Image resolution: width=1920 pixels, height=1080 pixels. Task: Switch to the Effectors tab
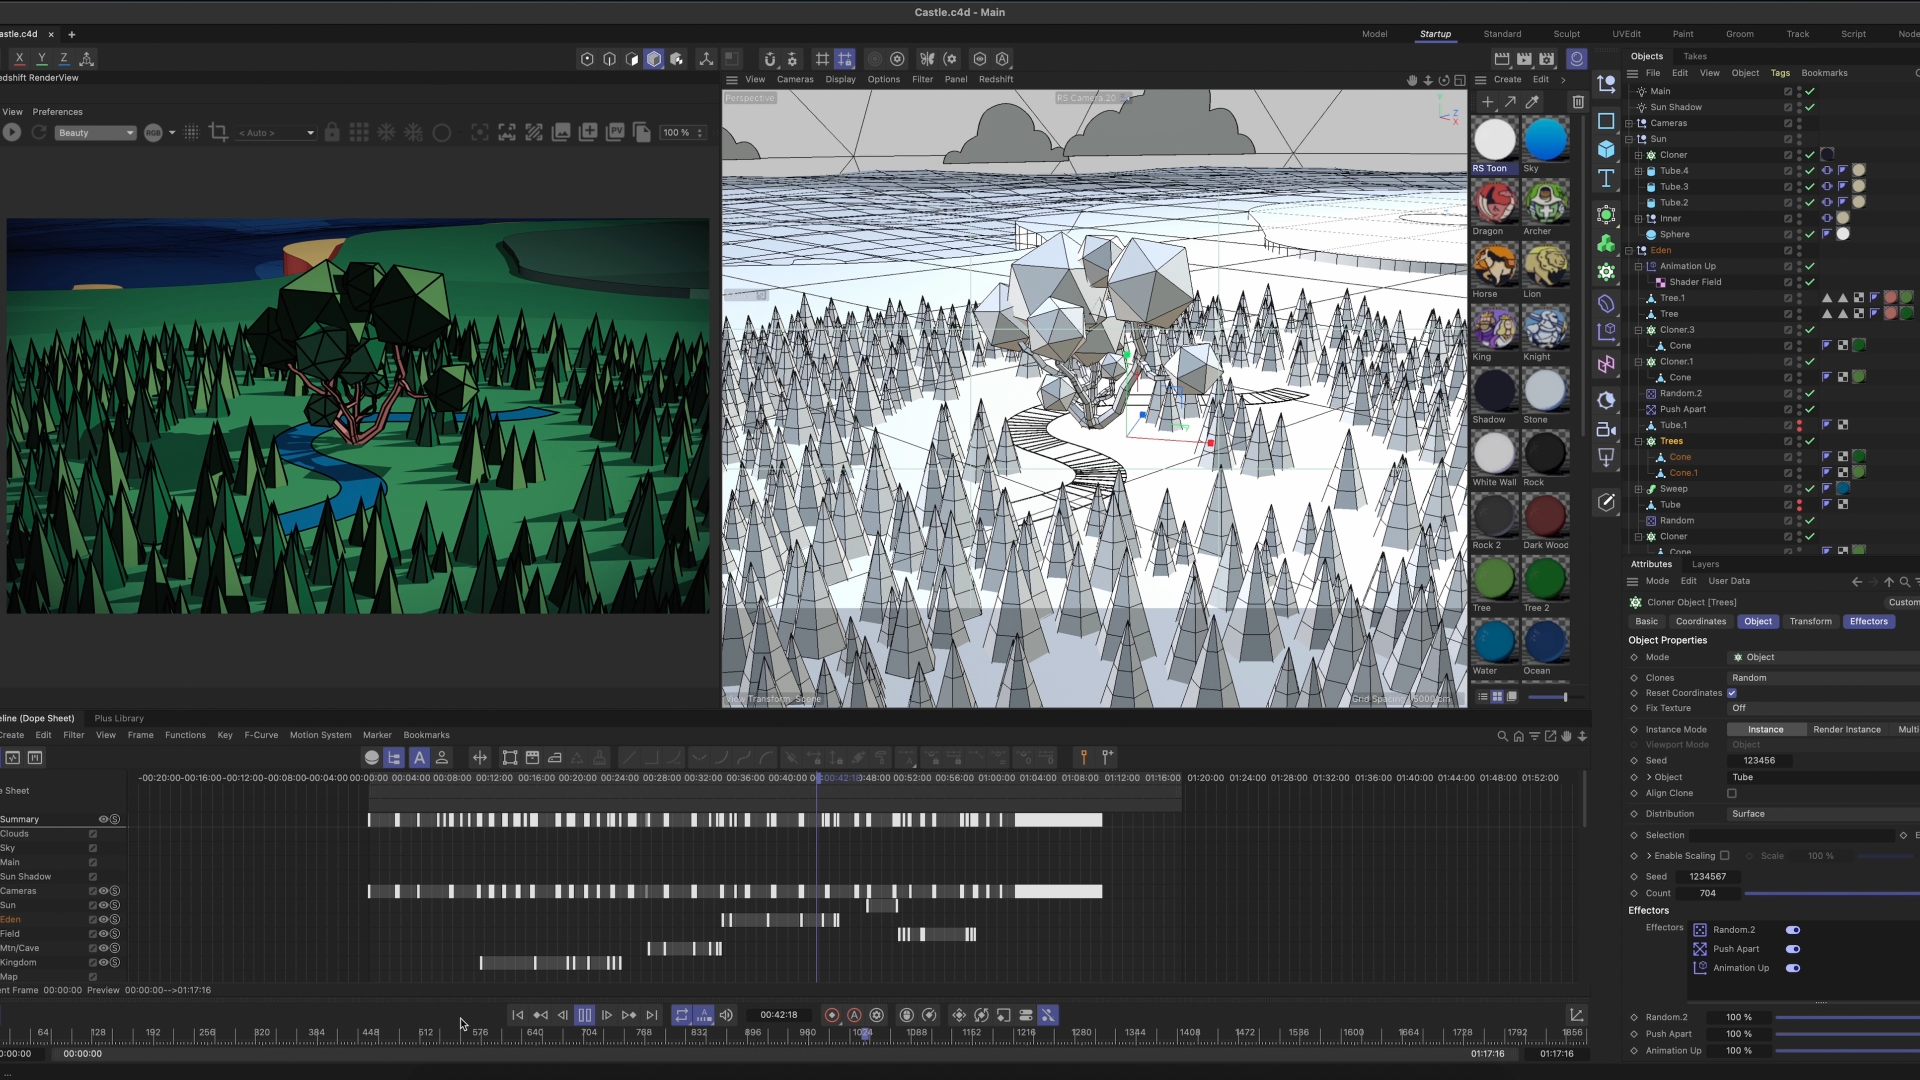[x=1868, y=621]
